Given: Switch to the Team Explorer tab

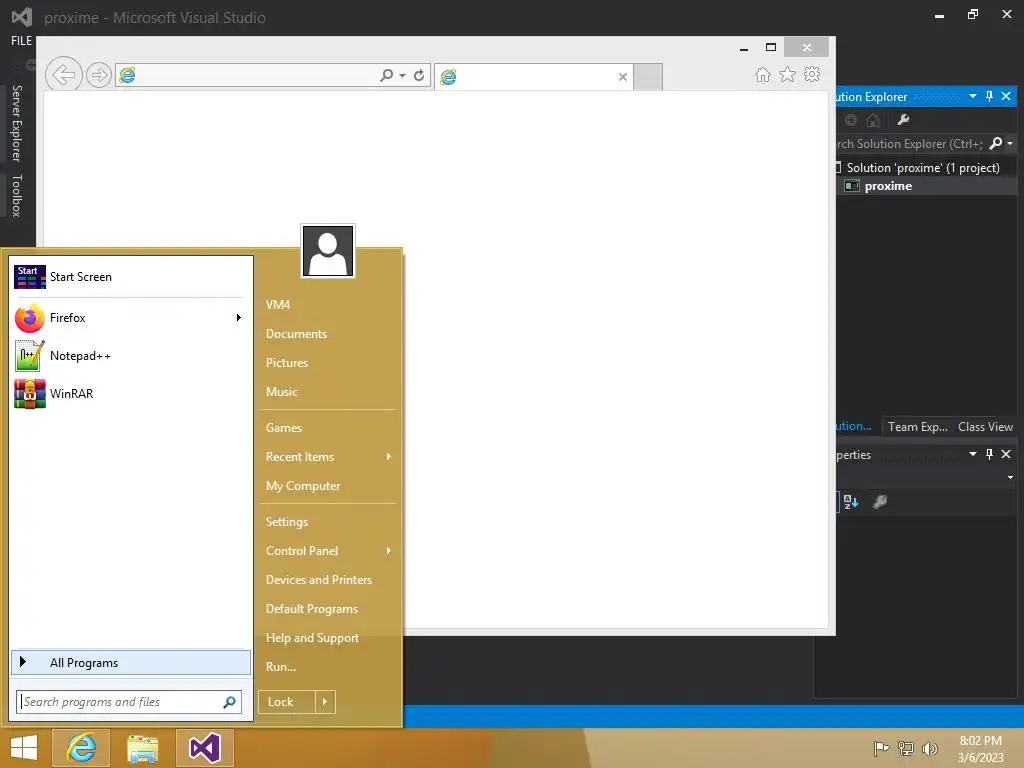Looking at the screenshot, I should coord(918,426).
